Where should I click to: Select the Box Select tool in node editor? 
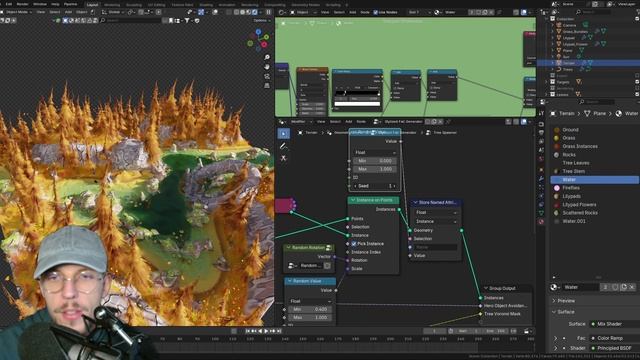point(284,133)
